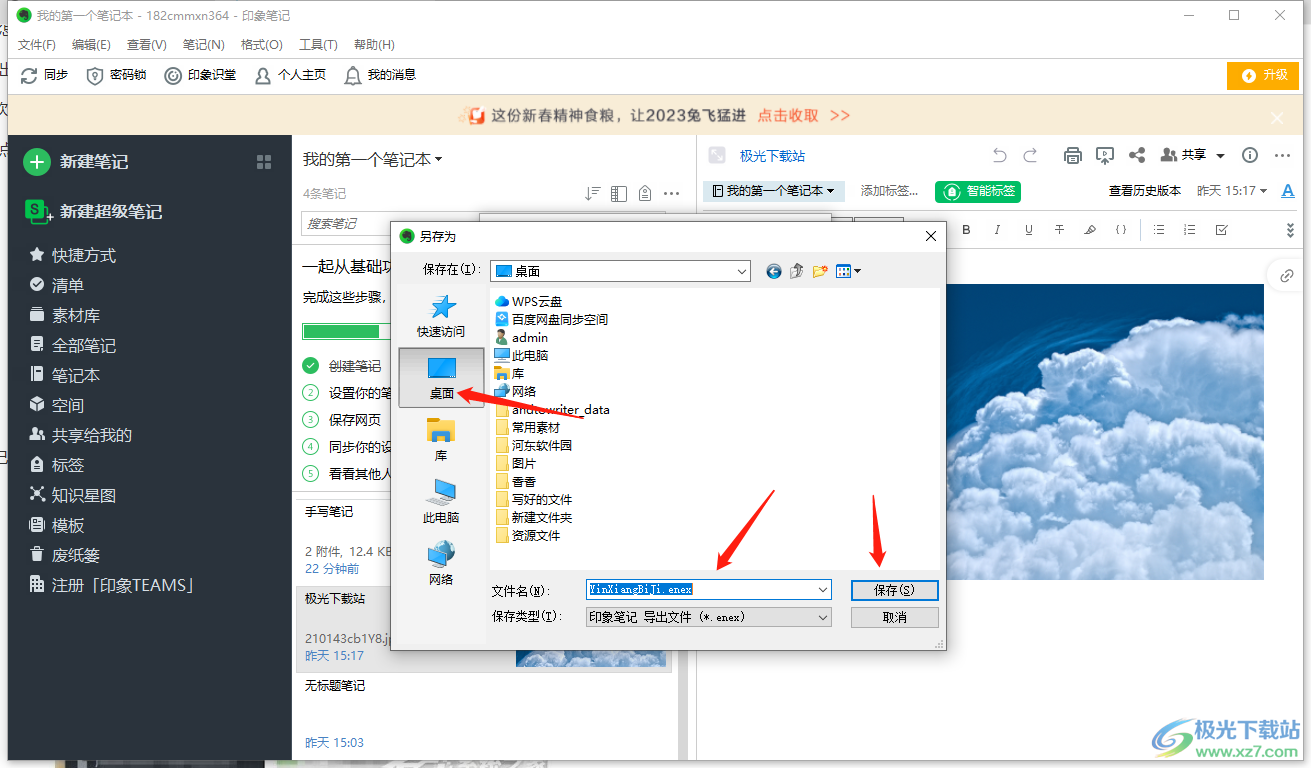Open 印象识堂 in the toolbar
This screenshot has height=768, width=1311.
[x=200, y=75]
